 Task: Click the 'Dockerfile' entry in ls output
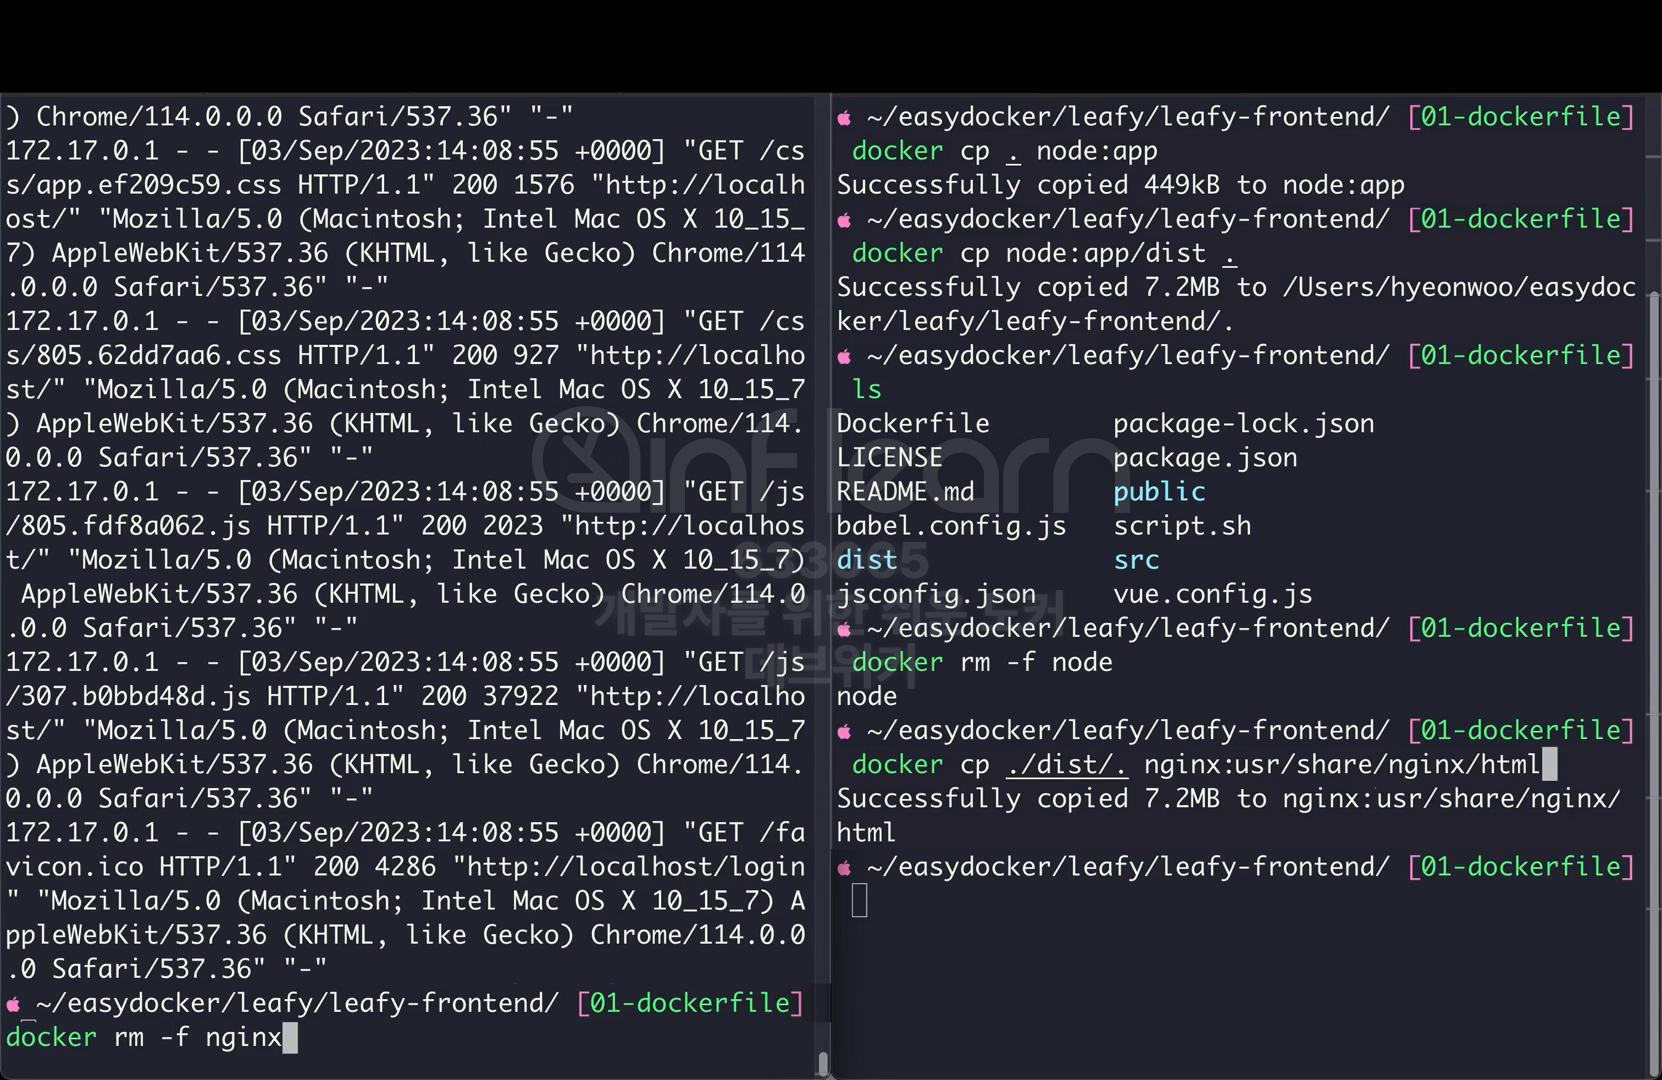point(913,424)
